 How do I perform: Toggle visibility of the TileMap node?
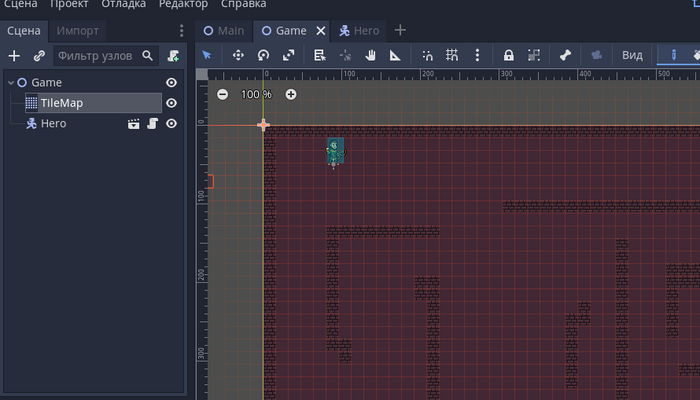point(171,103)
